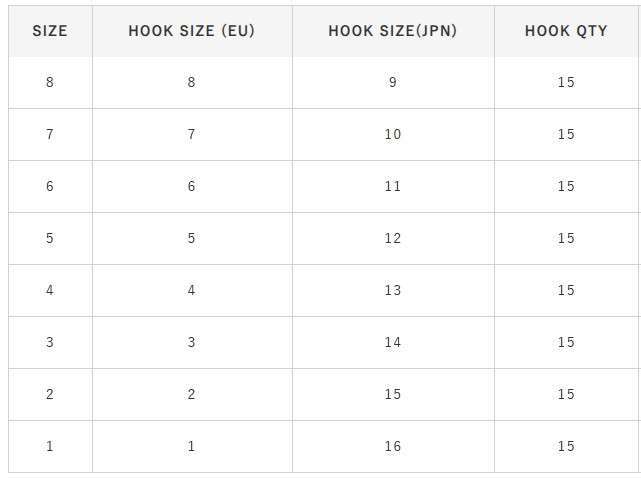
Task: Click EU hook size 1 cell
Action: [x=192, y=446]
